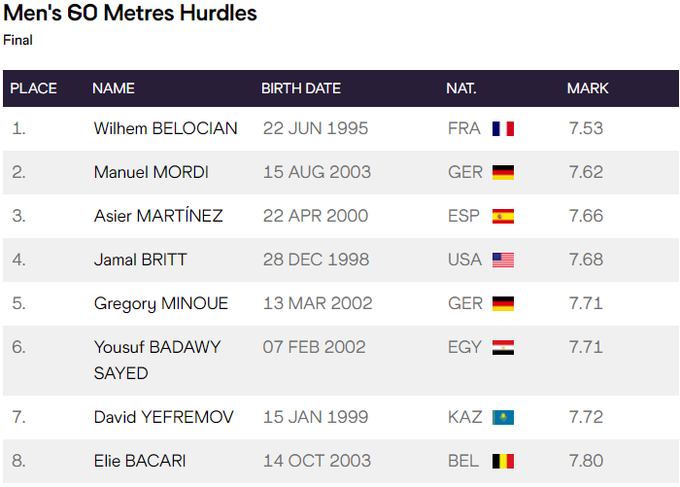Viewport: 680px width, 487px height.
Task: Click the German flag beside Manuel Mordi
Action: click(x=503, y=172)
